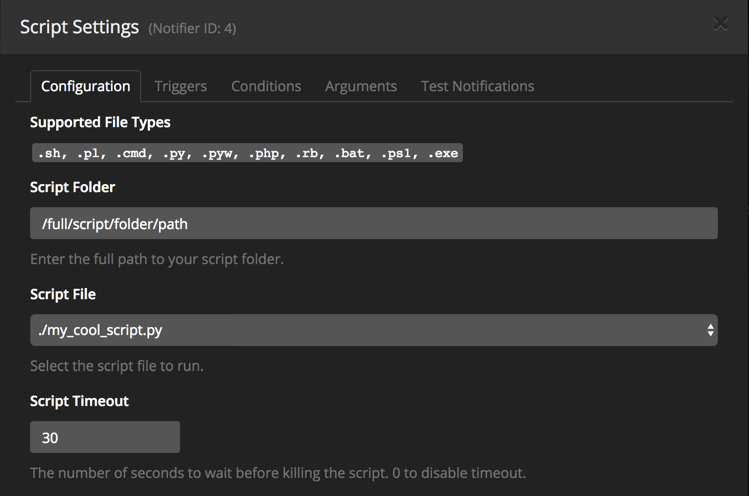
Task: Switch to the Triggers tab
Action: (180, 86)
